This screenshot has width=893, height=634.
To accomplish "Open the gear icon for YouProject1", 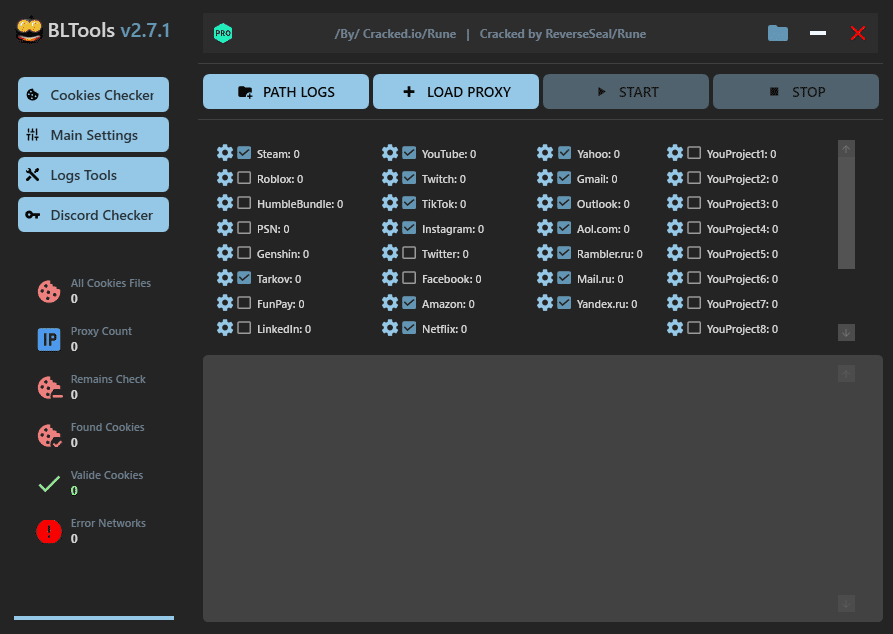I will coord(675,153).
